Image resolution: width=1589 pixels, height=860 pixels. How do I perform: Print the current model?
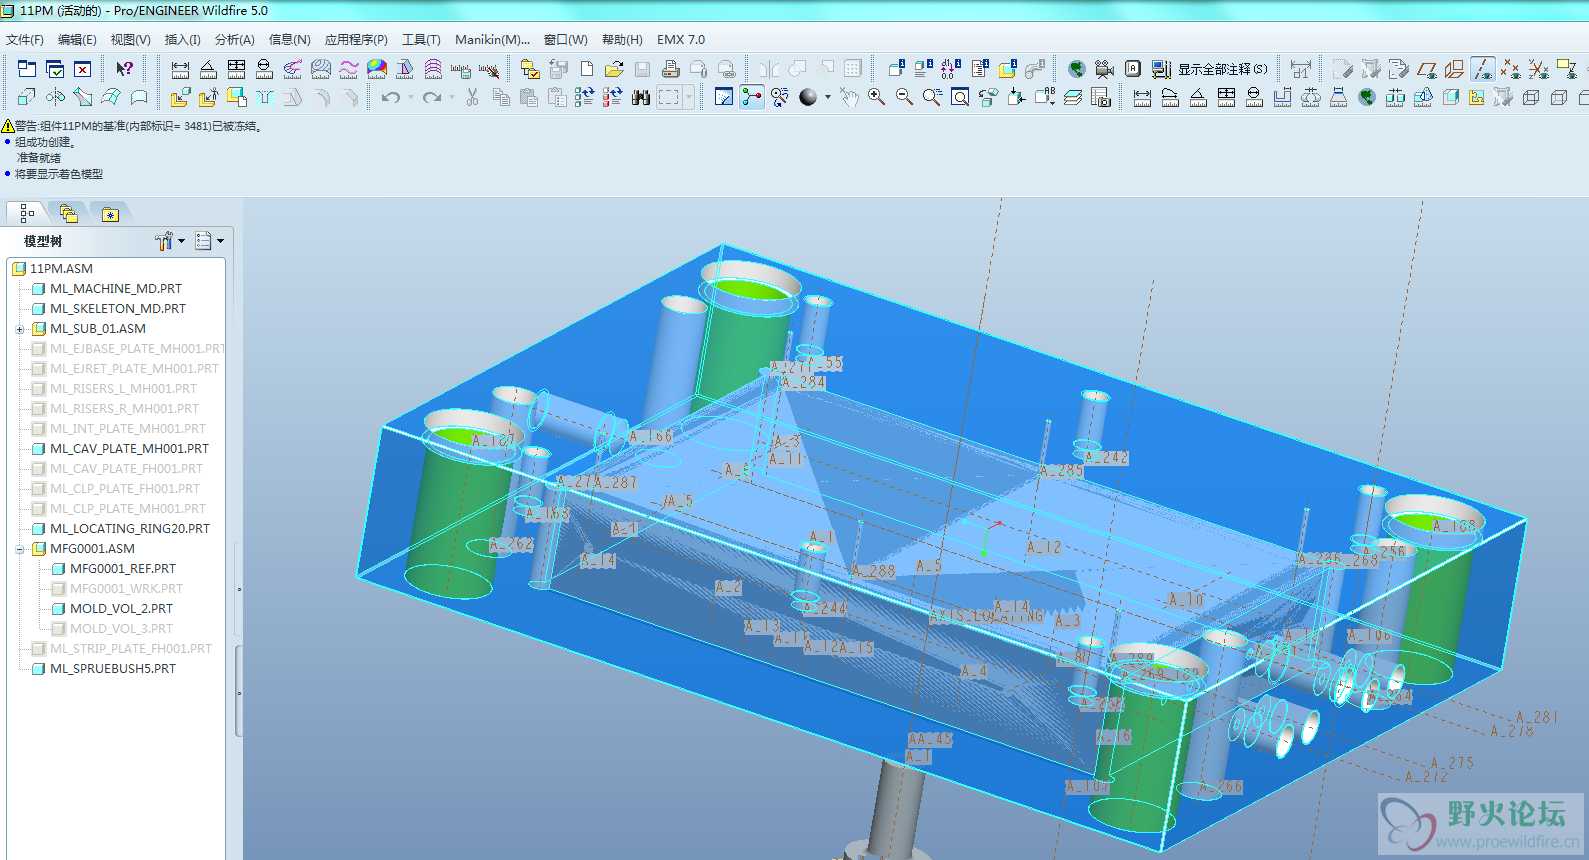point(671,69)
